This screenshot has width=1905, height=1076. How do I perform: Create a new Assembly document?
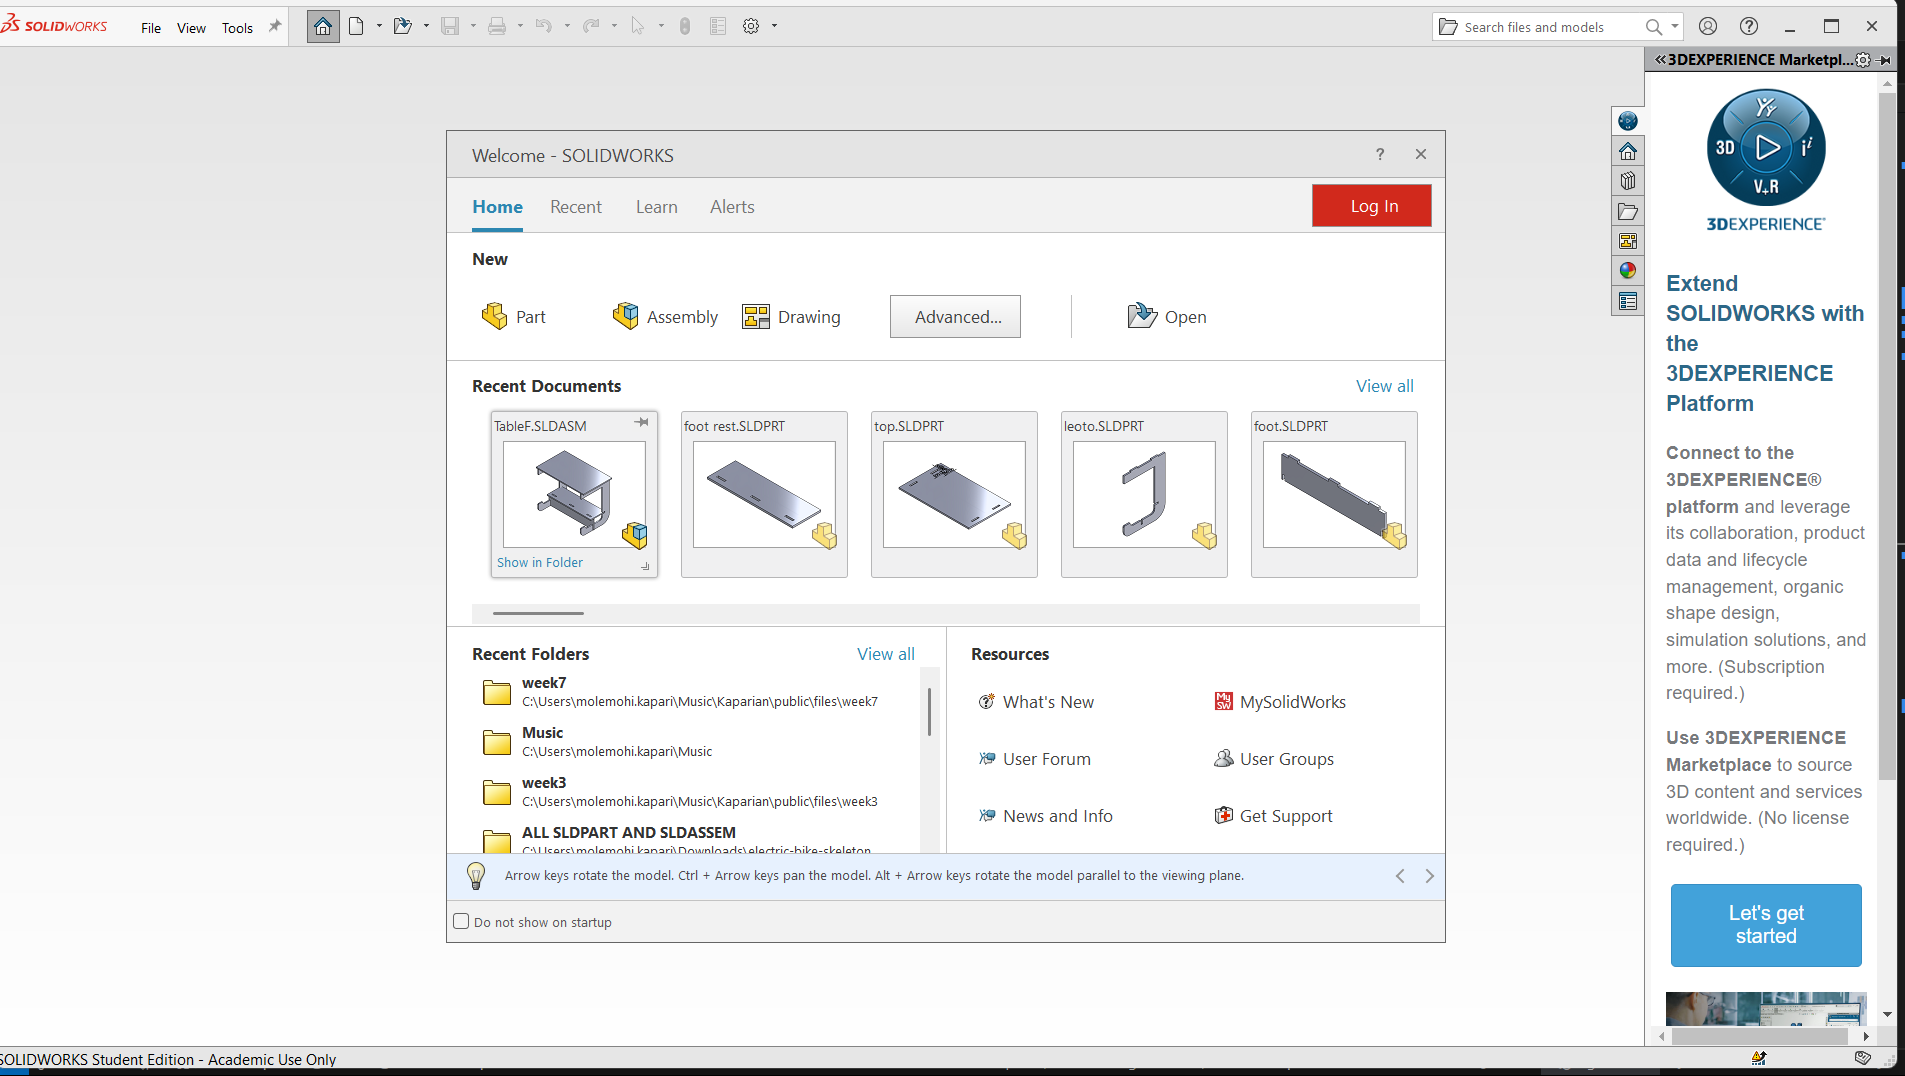[x=665, y=317]
